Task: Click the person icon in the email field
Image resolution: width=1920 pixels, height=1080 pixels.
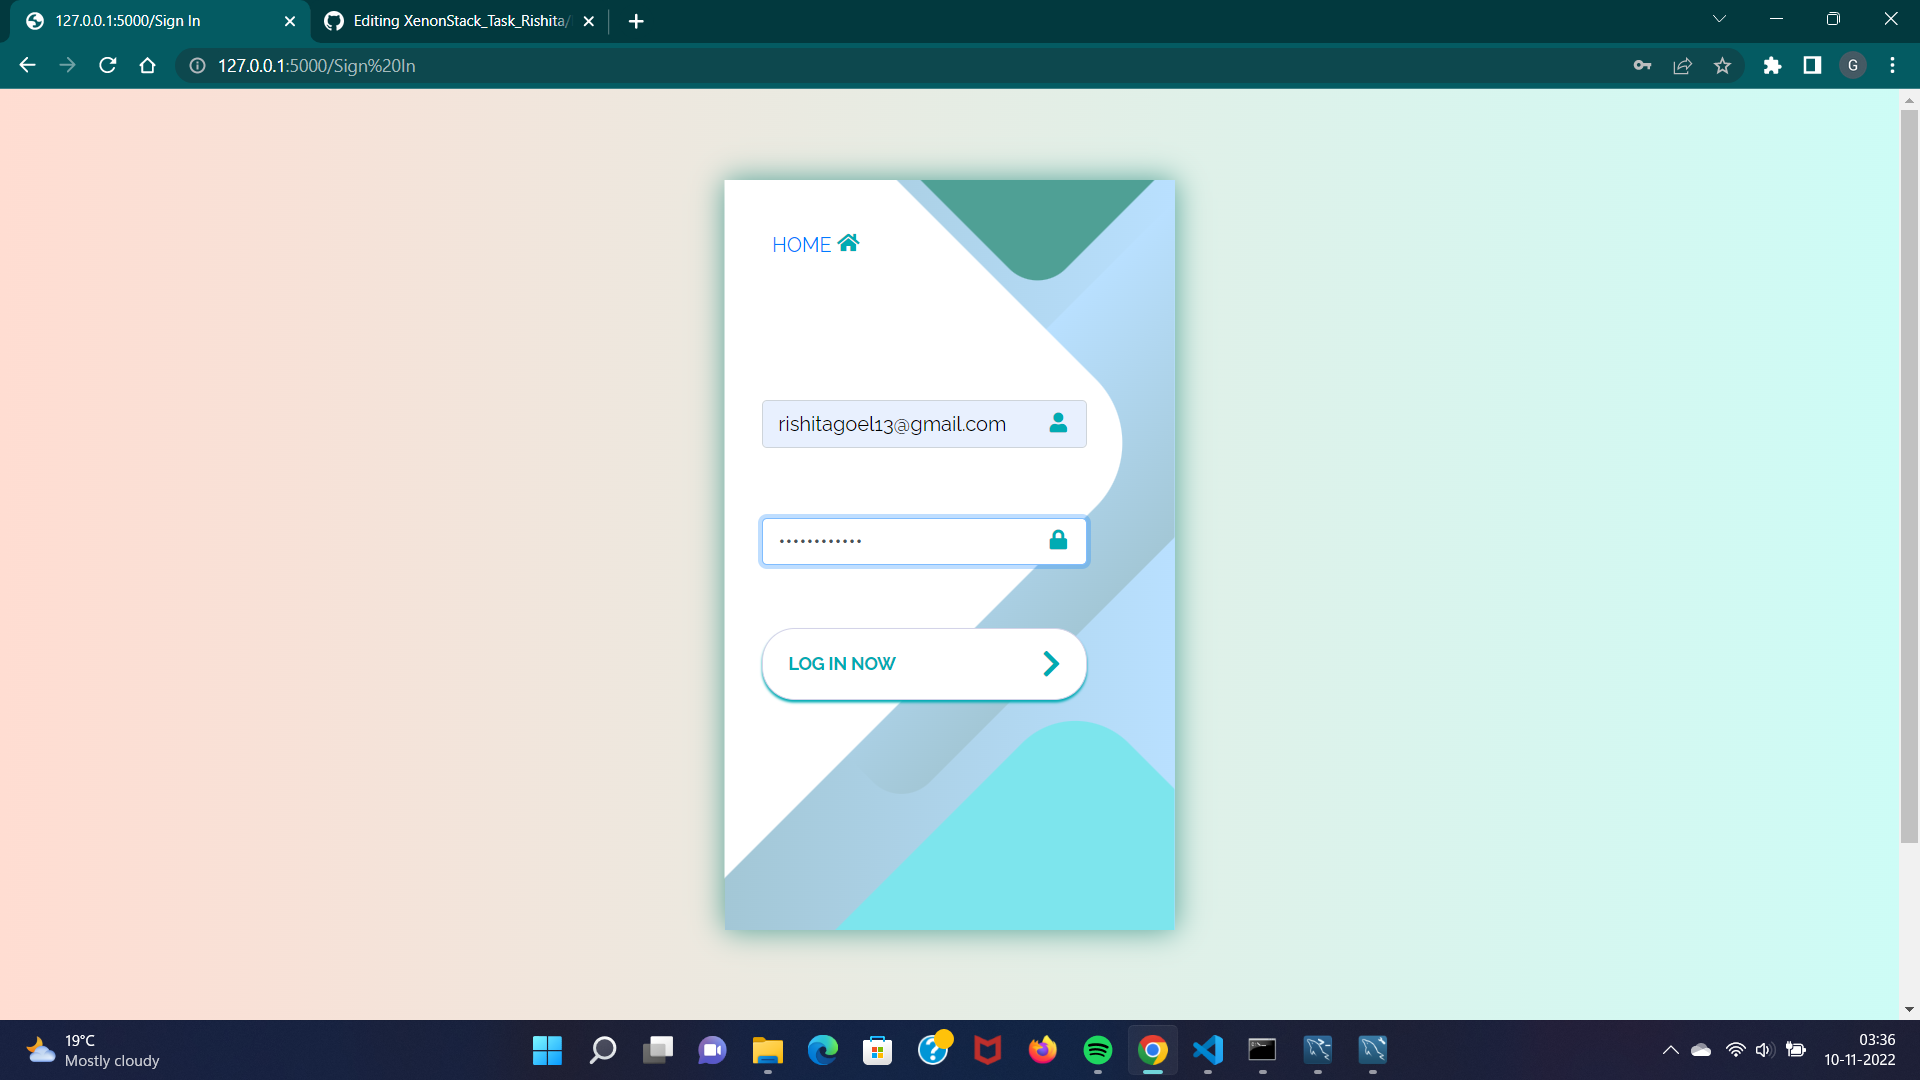Action: tap(1057, 423)
